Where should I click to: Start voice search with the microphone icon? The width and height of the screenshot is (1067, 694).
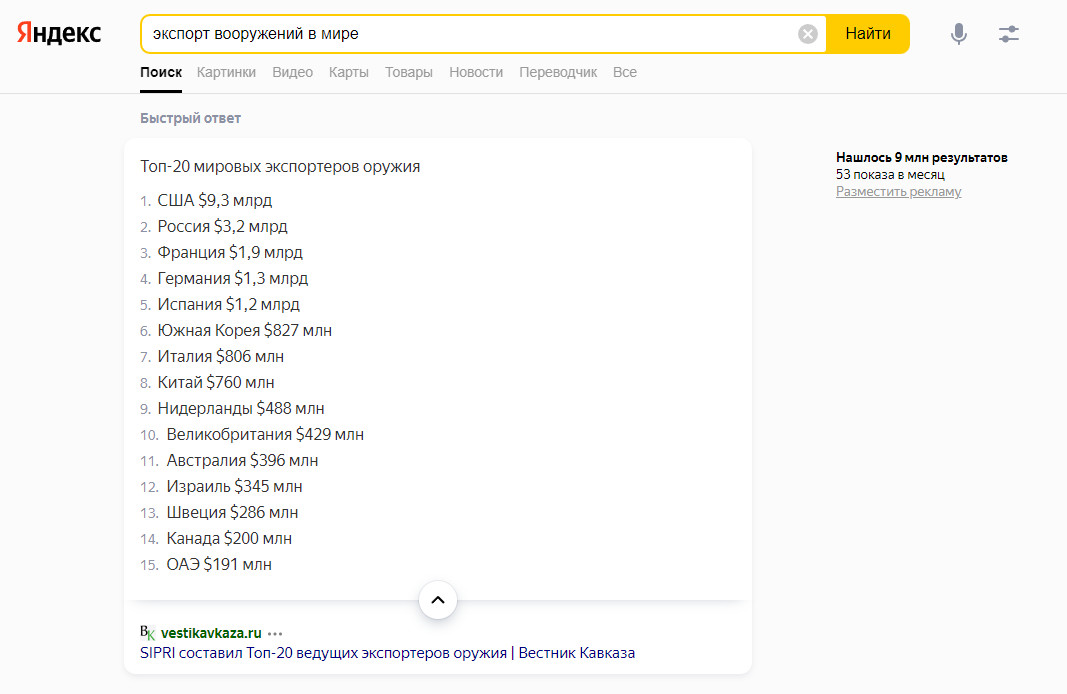coord(958,34)
